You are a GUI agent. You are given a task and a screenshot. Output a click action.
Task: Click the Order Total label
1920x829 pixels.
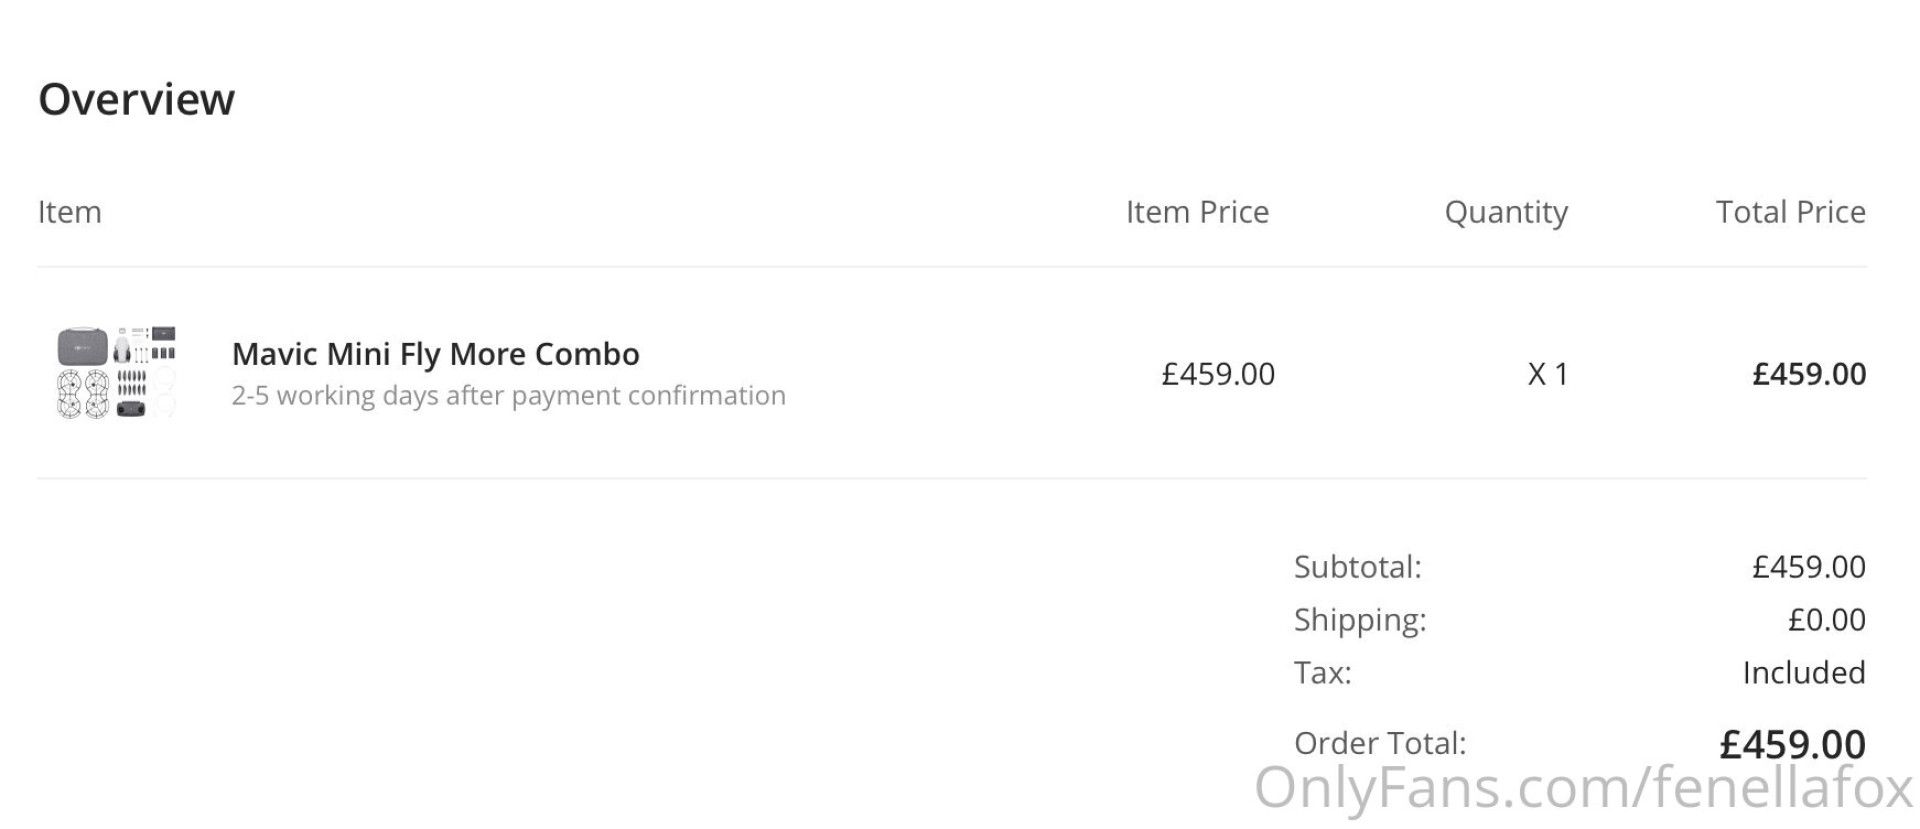1379,743
